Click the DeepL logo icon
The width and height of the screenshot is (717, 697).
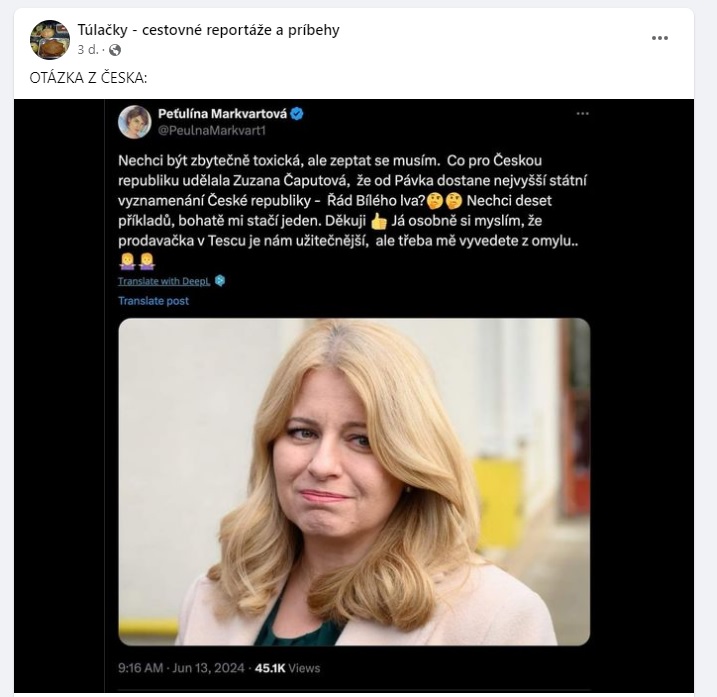point(220,281)
